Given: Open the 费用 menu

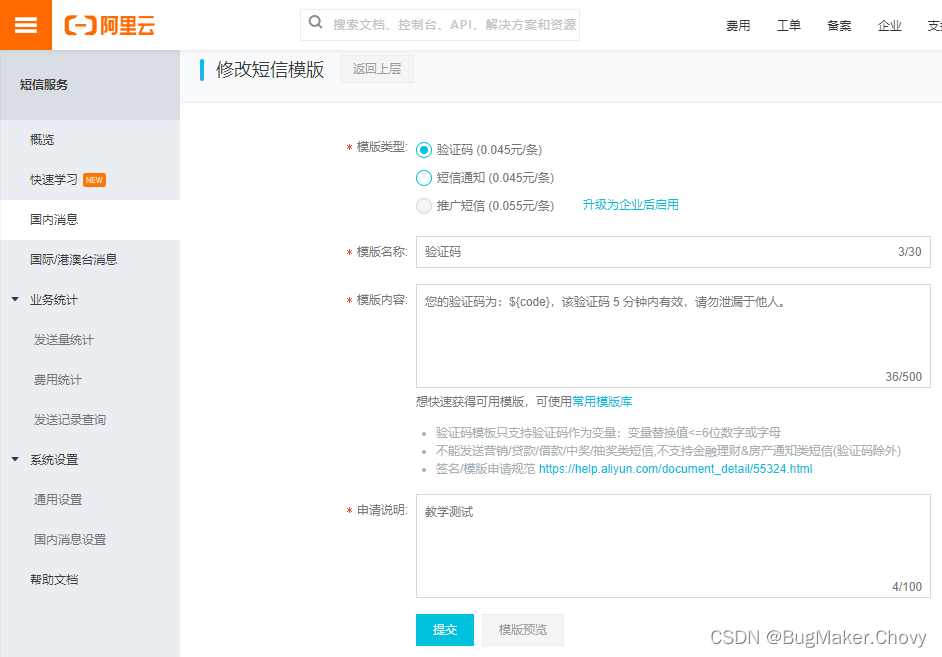Looking at the screenshot, I should coord(738,25).
